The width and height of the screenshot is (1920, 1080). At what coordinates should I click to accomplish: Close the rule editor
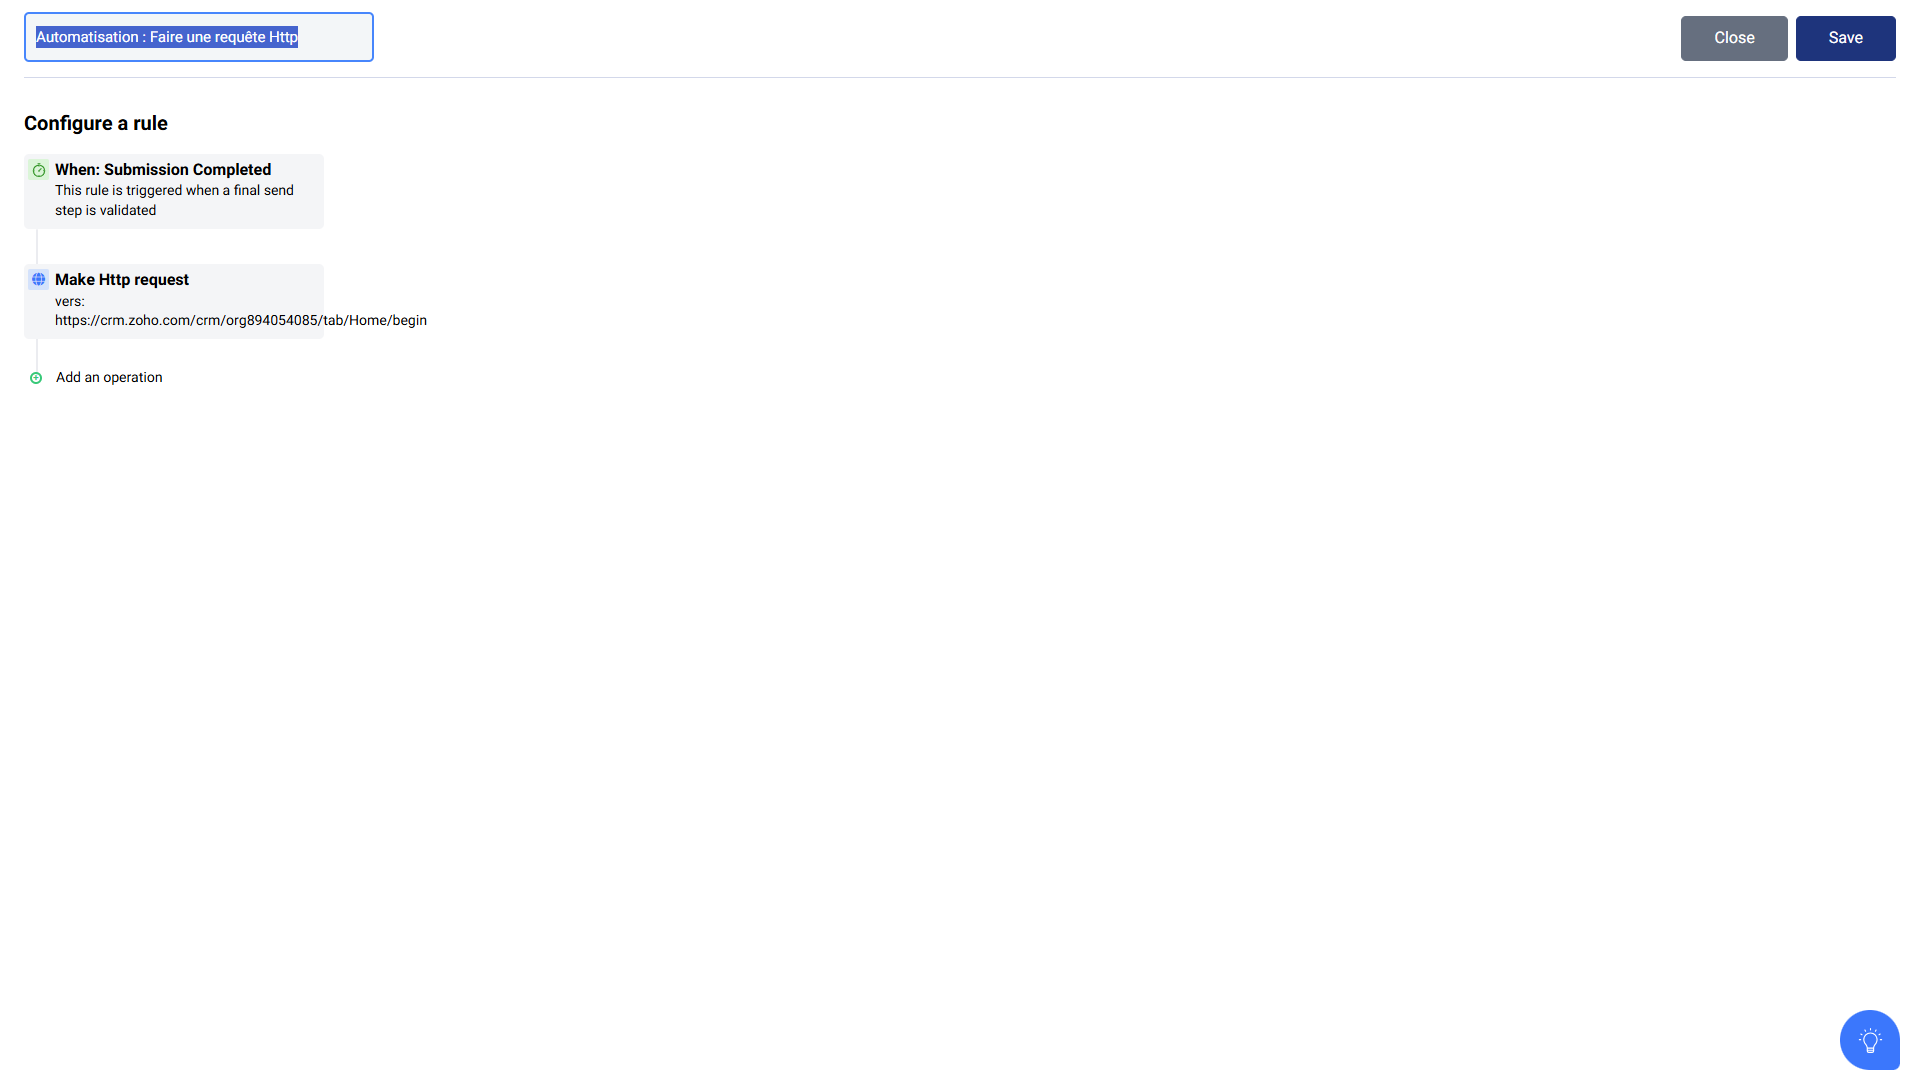click(x=1733, y=38)
